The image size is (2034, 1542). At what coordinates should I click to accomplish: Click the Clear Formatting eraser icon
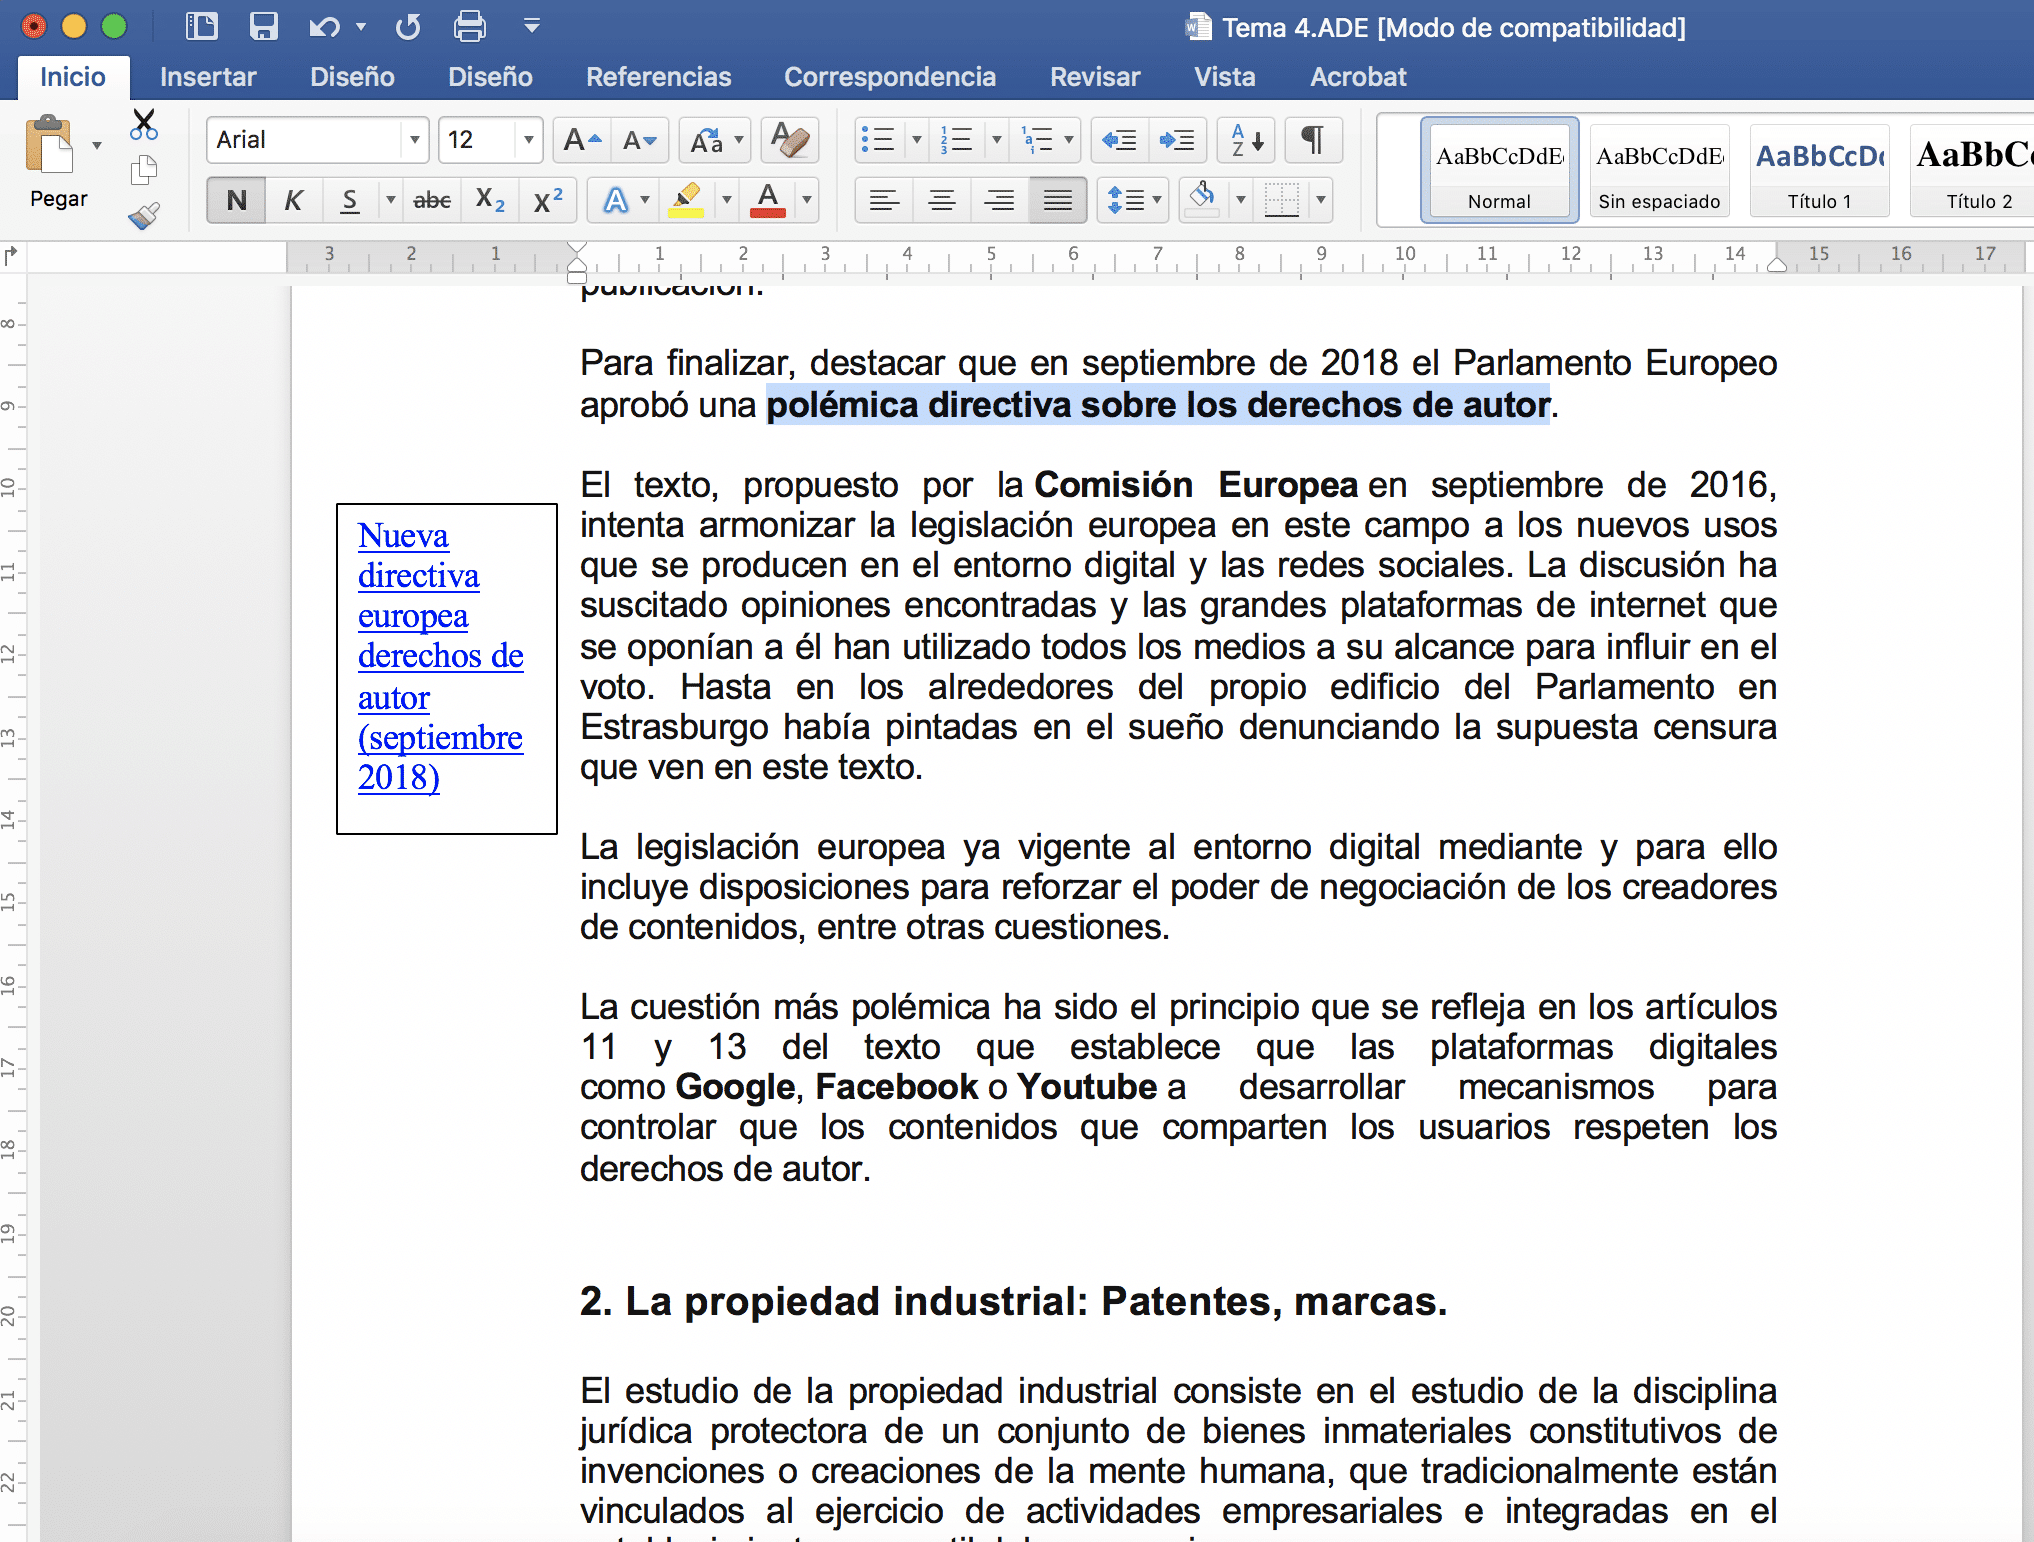[x=790, y=140]
